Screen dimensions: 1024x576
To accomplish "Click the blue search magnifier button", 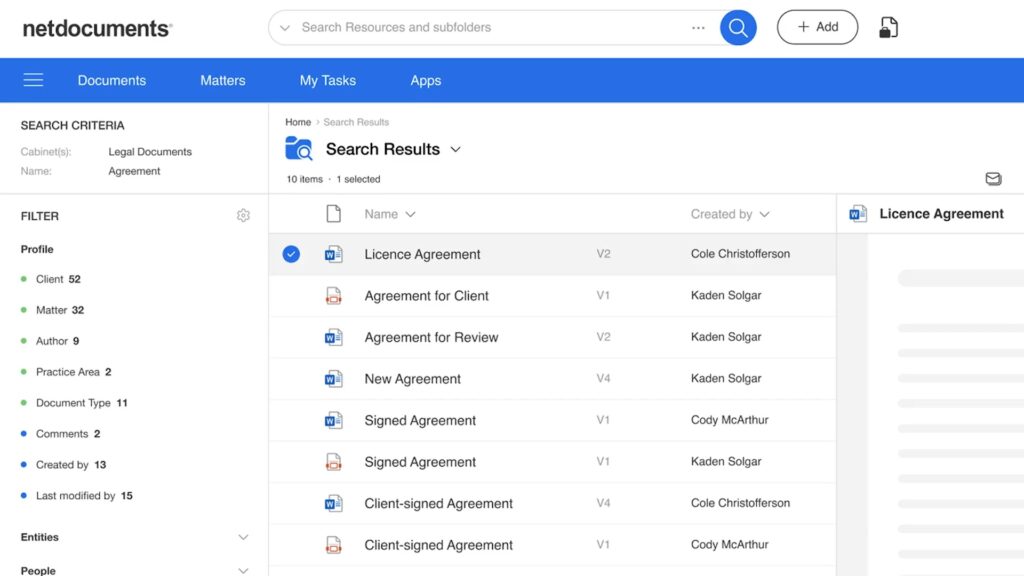I will [738, 27].
